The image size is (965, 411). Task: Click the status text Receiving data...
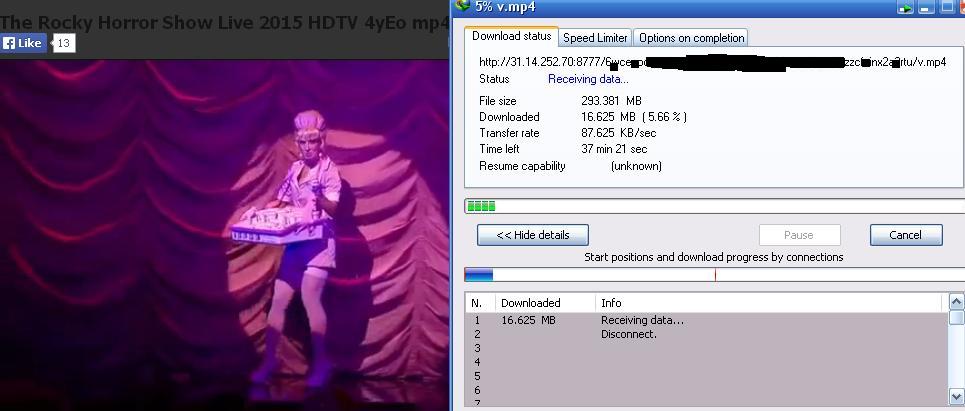[588, 79]
